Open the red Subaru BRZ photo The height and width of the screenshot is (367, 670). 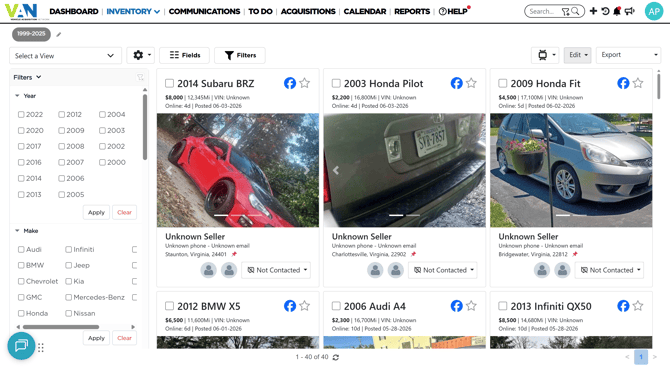click(x=238, y=170)
